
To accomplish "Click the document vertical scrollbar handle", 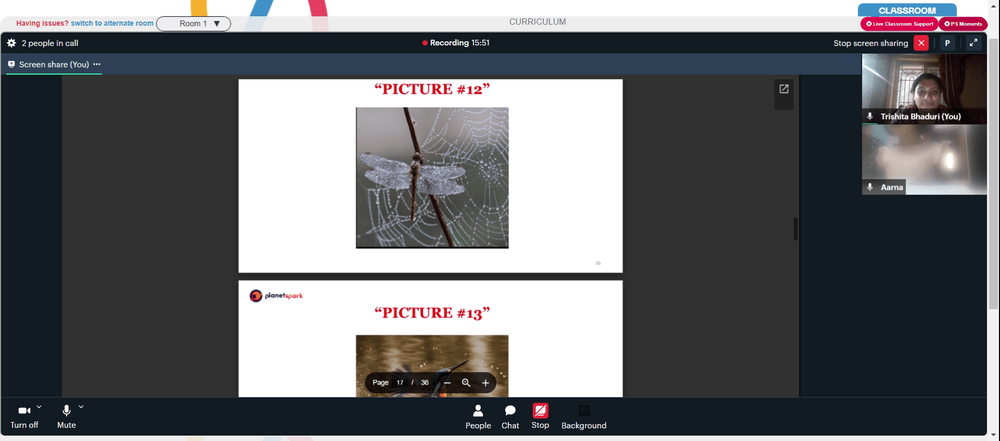I will click(x=795, y=229).
